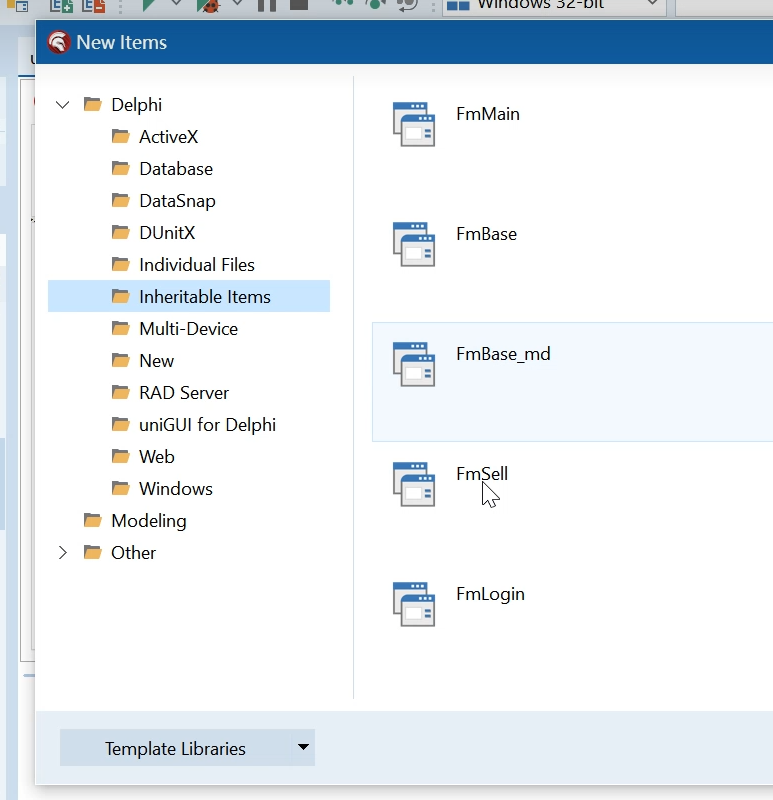Select Inheritable Items category
Screen dimensions: 773x800
189,296
